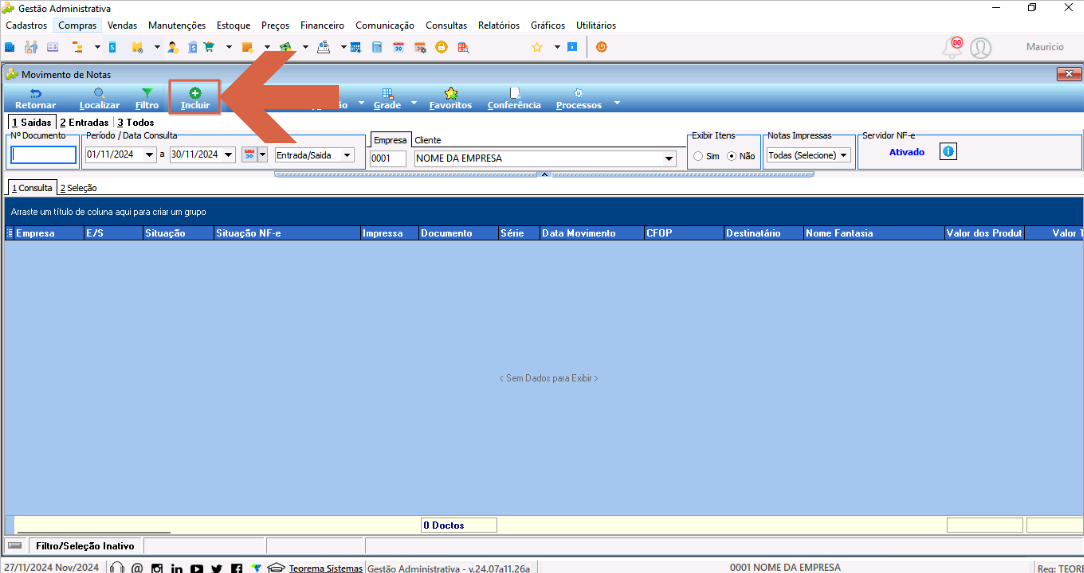Switch to the 2 Seleção tab

pyautogui.click(x=78, y=188)
